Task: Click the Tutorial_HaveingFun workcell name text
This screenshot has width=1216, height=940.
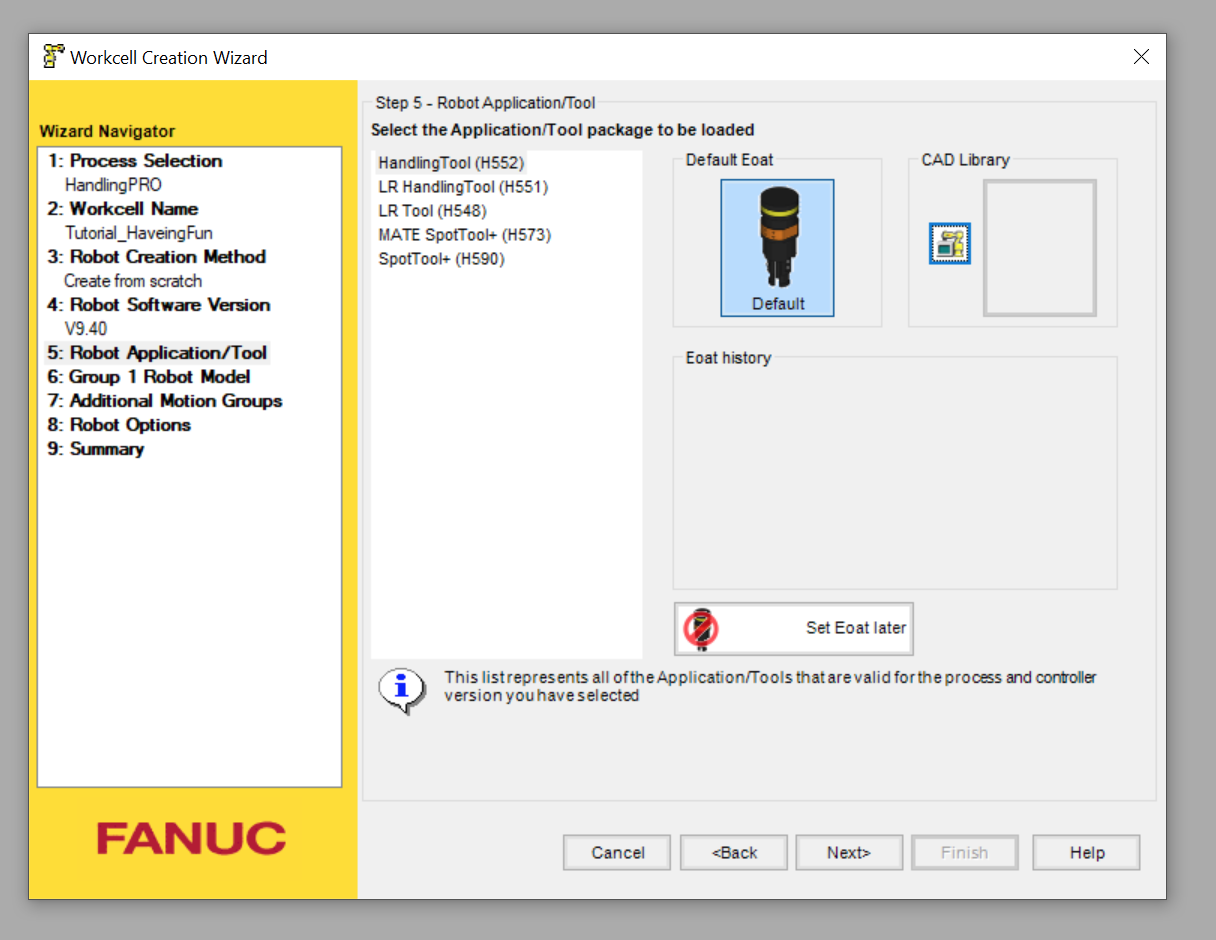Action: pos(139,233)
